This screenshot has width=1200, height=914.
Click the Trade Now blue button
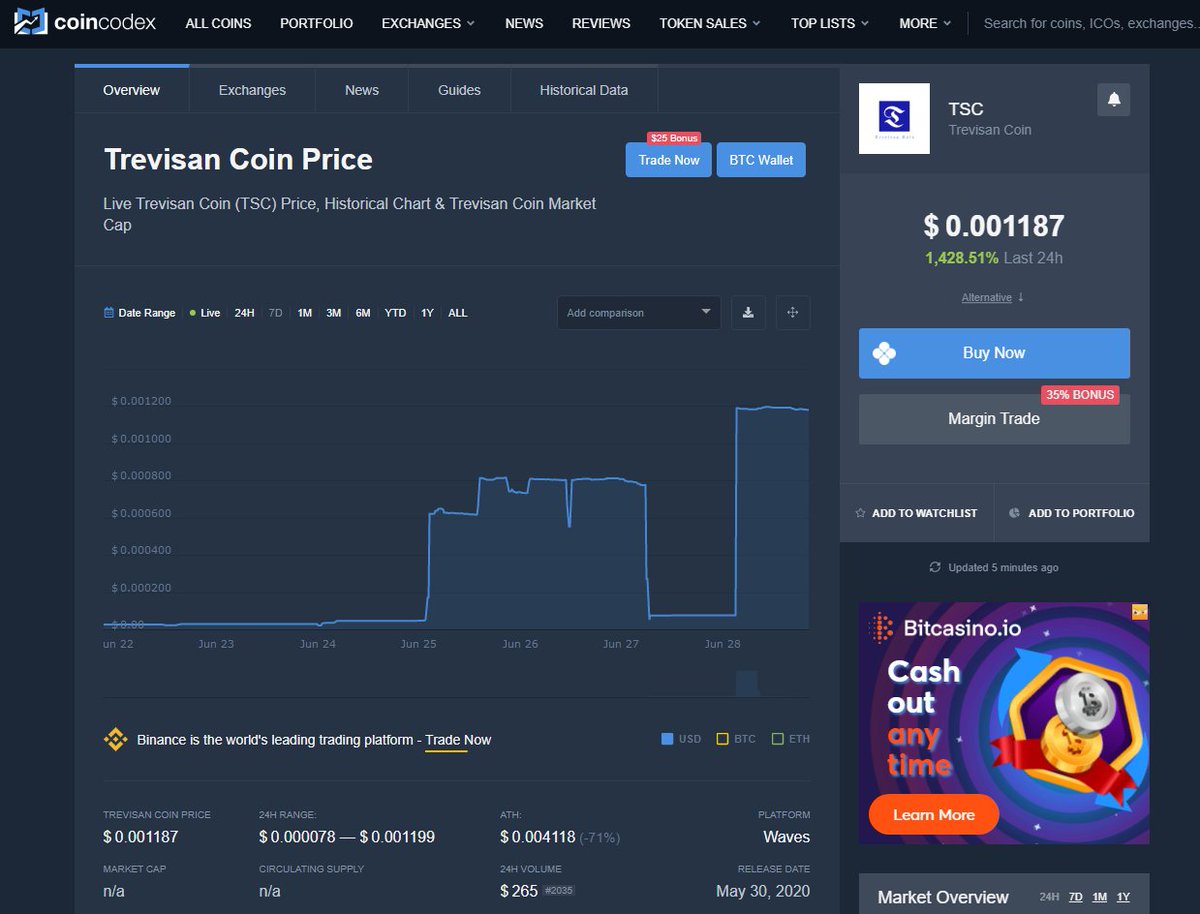(669, 160)
